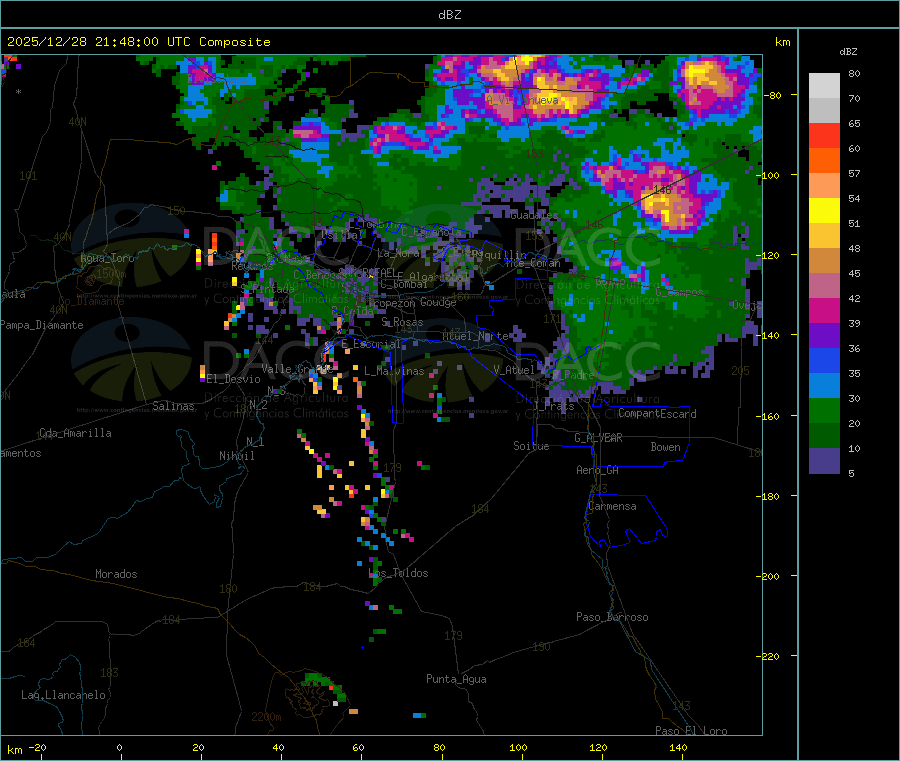Viewport: 900px width, 761px height.
Task: Click the 'Nihuil' map label
Action: click(x=236, y=456)
